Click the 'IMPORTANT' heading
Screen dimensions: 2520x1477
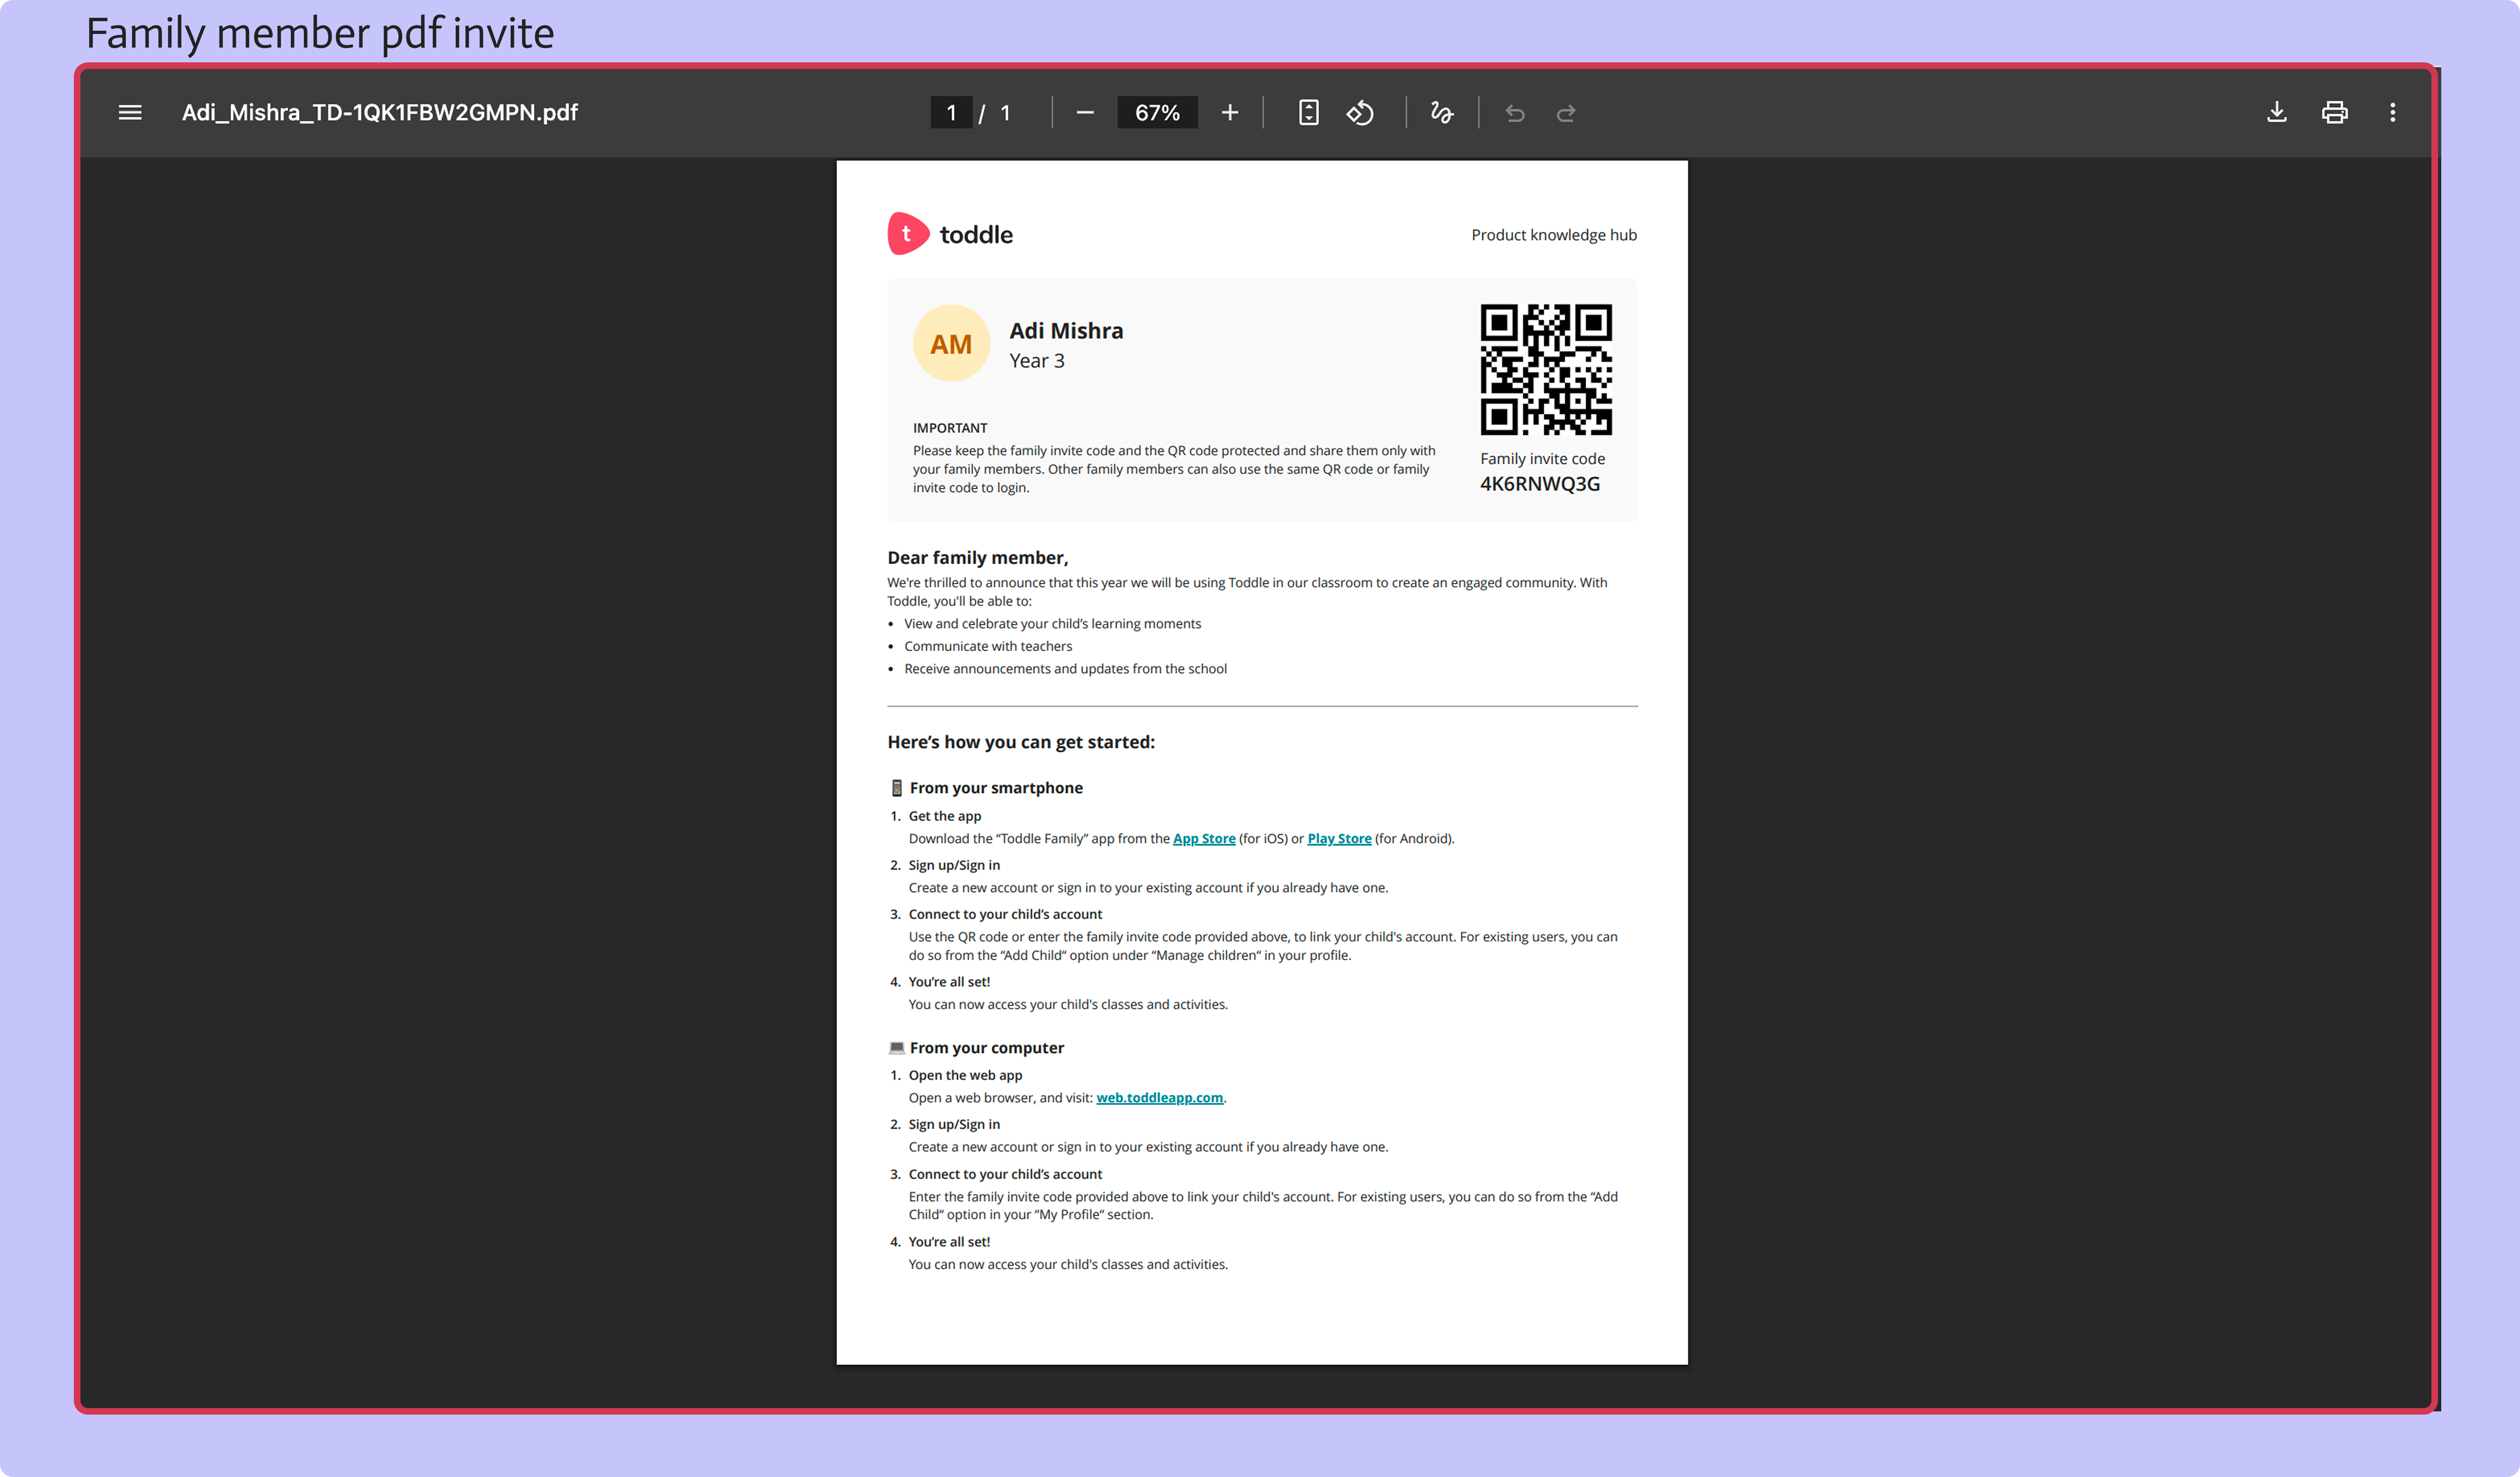point(950,428)
